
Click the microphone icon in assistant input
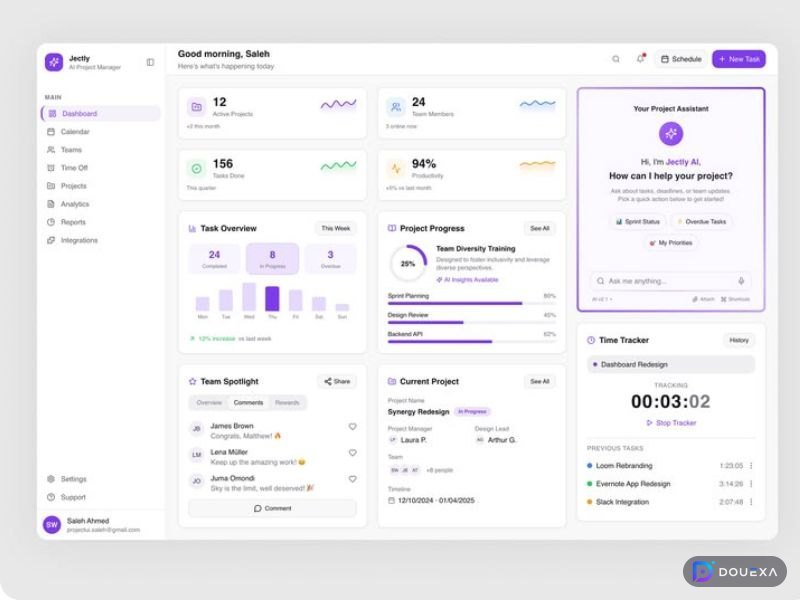(741, 281)
